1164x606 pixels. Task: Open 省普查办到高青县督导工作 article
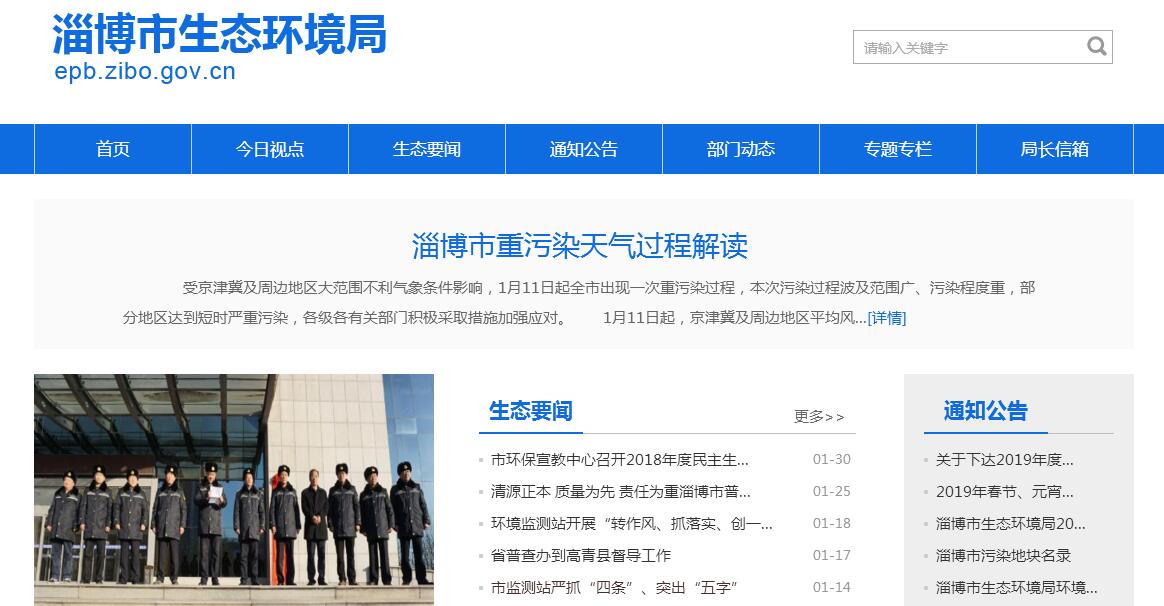580,555
